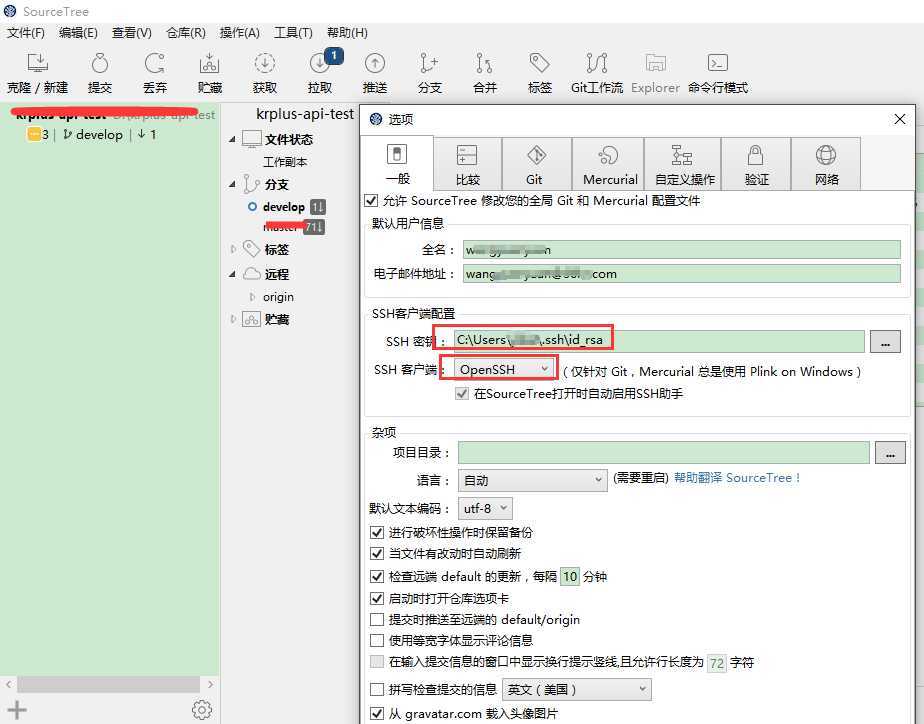Switch to the Git options tab
Screen dimensions: 924x724
coord(536,164)
